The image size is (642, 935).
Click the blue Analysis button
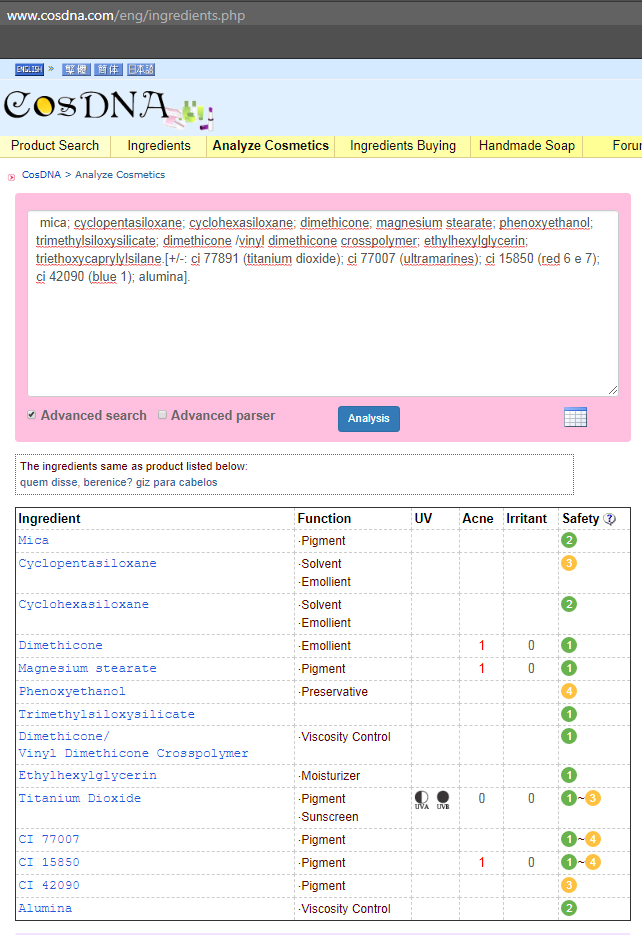369,419
